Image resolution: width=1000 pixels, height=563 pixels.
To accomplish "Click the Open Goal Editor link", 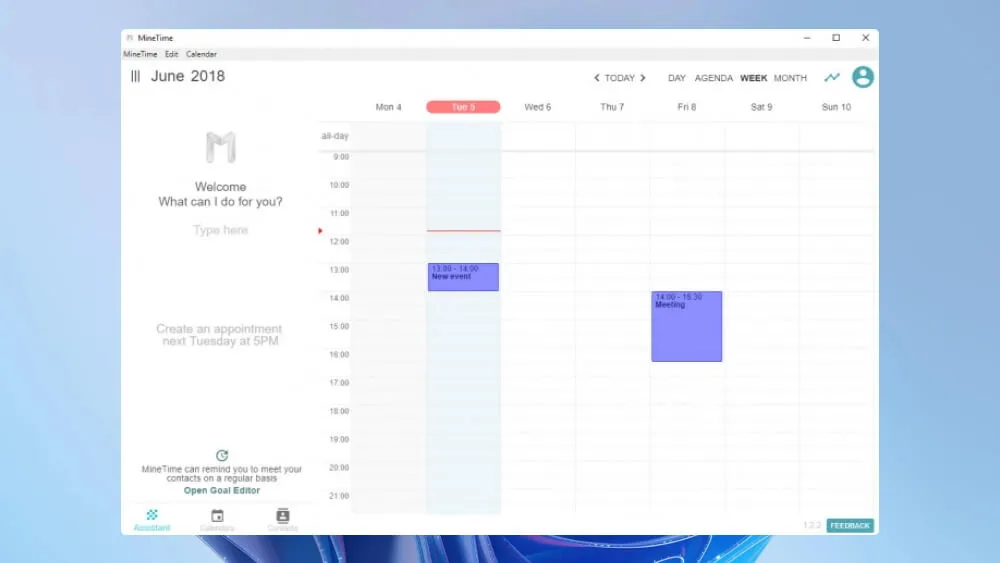I will (222, 491).
